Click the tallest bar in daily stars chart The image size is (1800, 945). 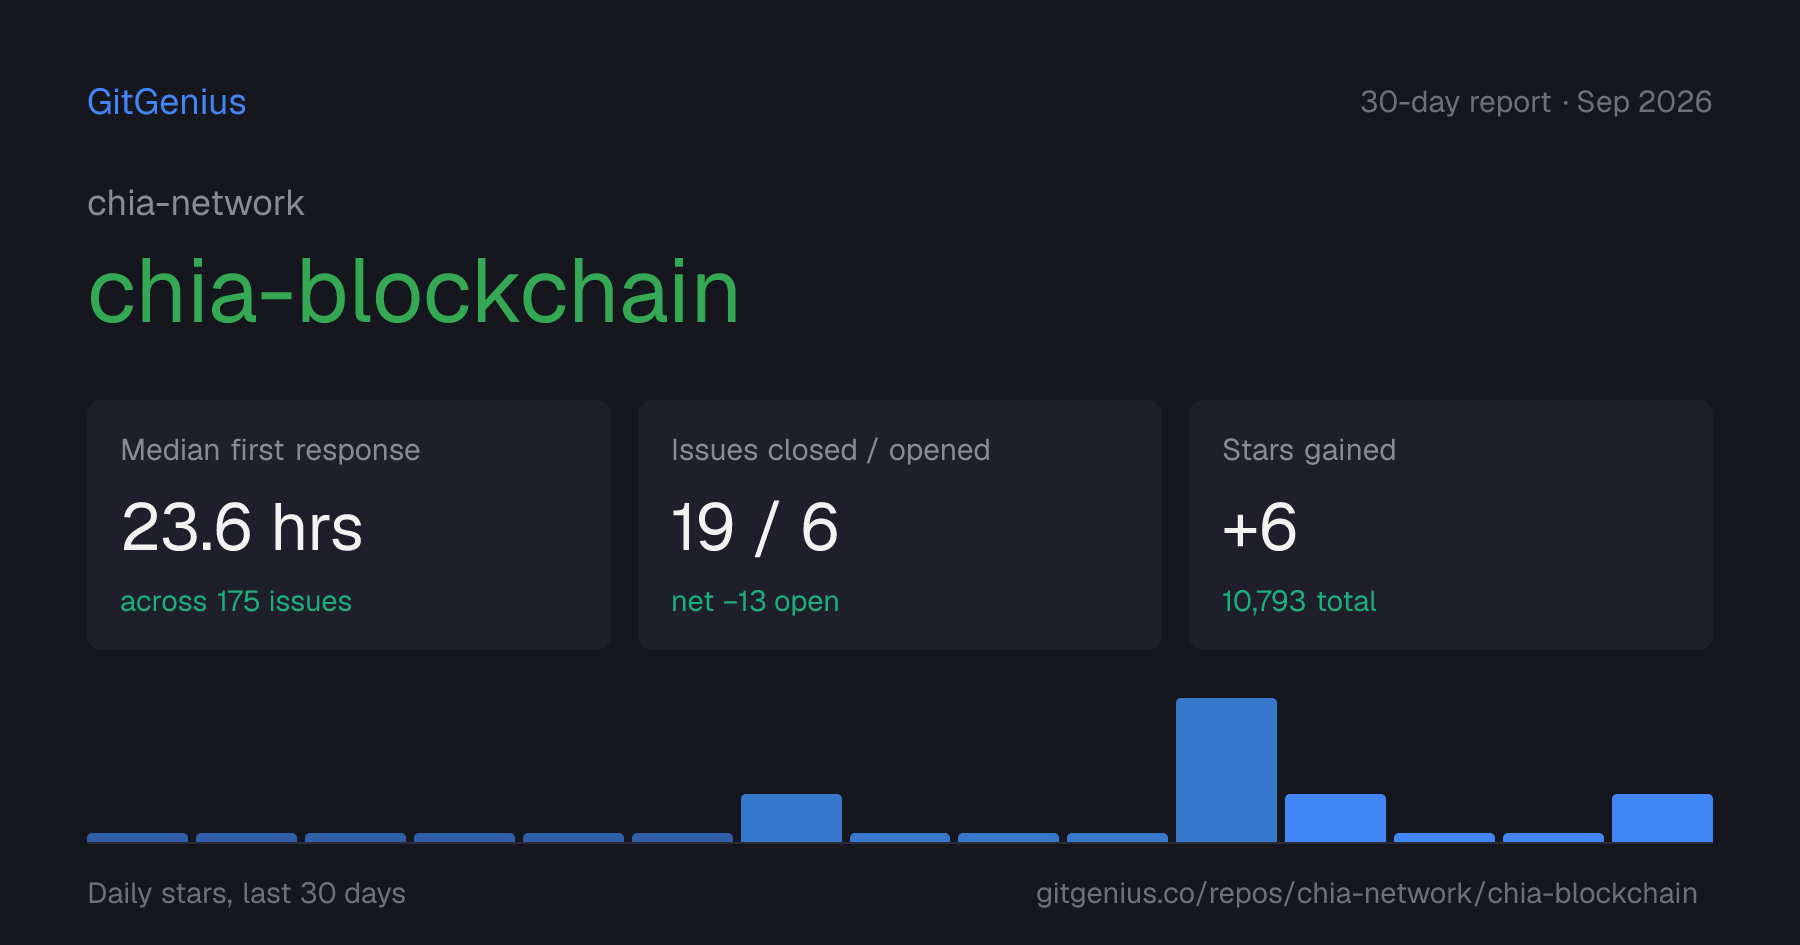pyautogui.click(x=1226, y=770)
